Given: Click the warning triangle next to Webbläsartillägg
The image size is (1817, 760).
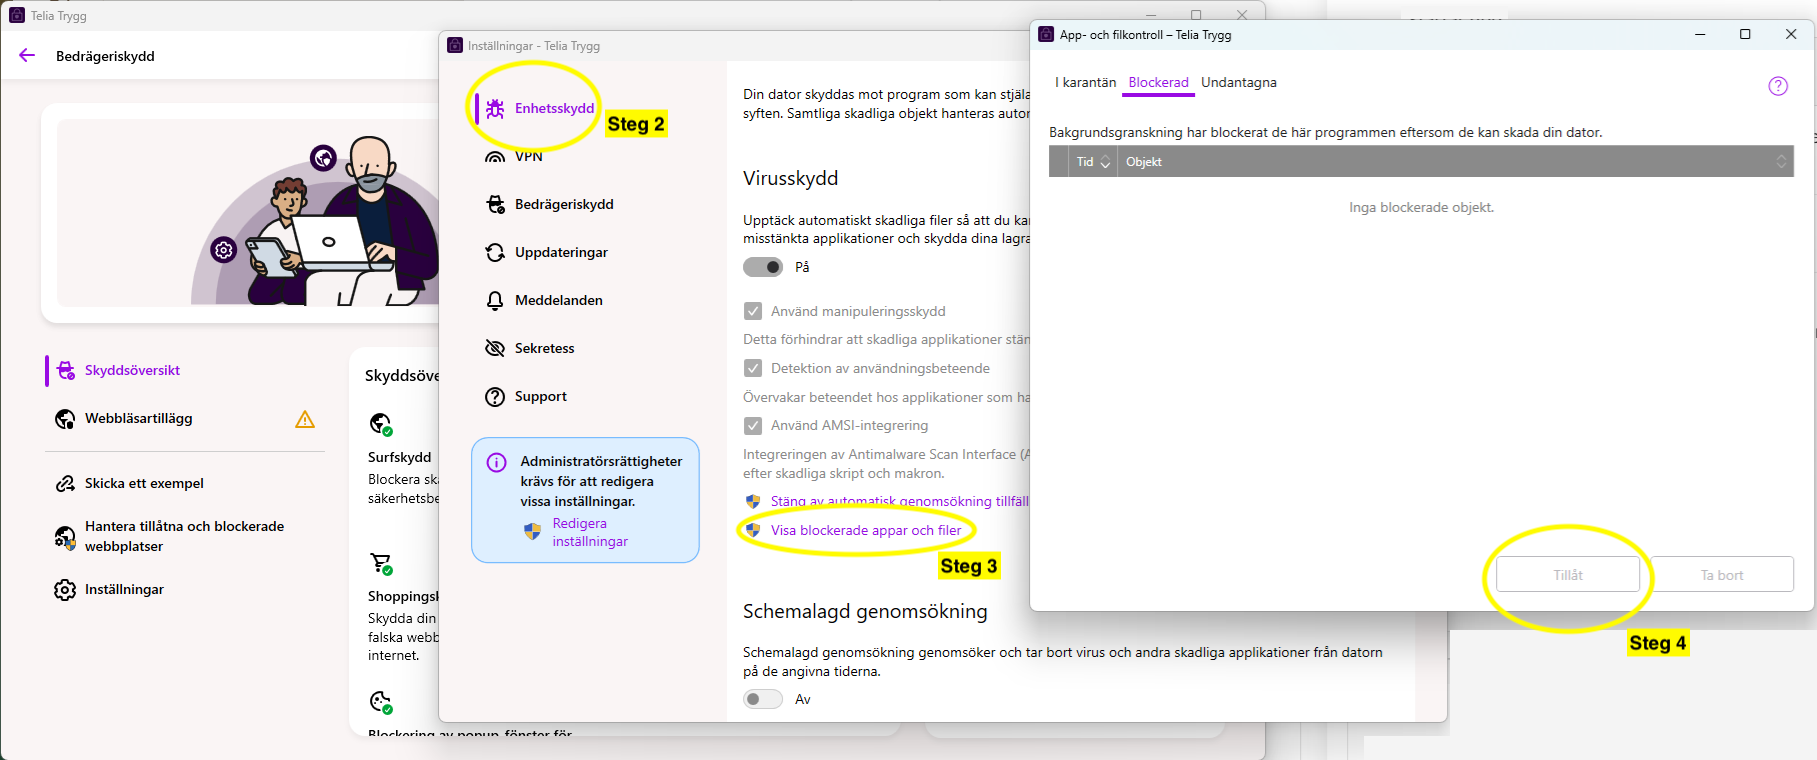Looking at the screenshot, I should [x=305, y=419].
